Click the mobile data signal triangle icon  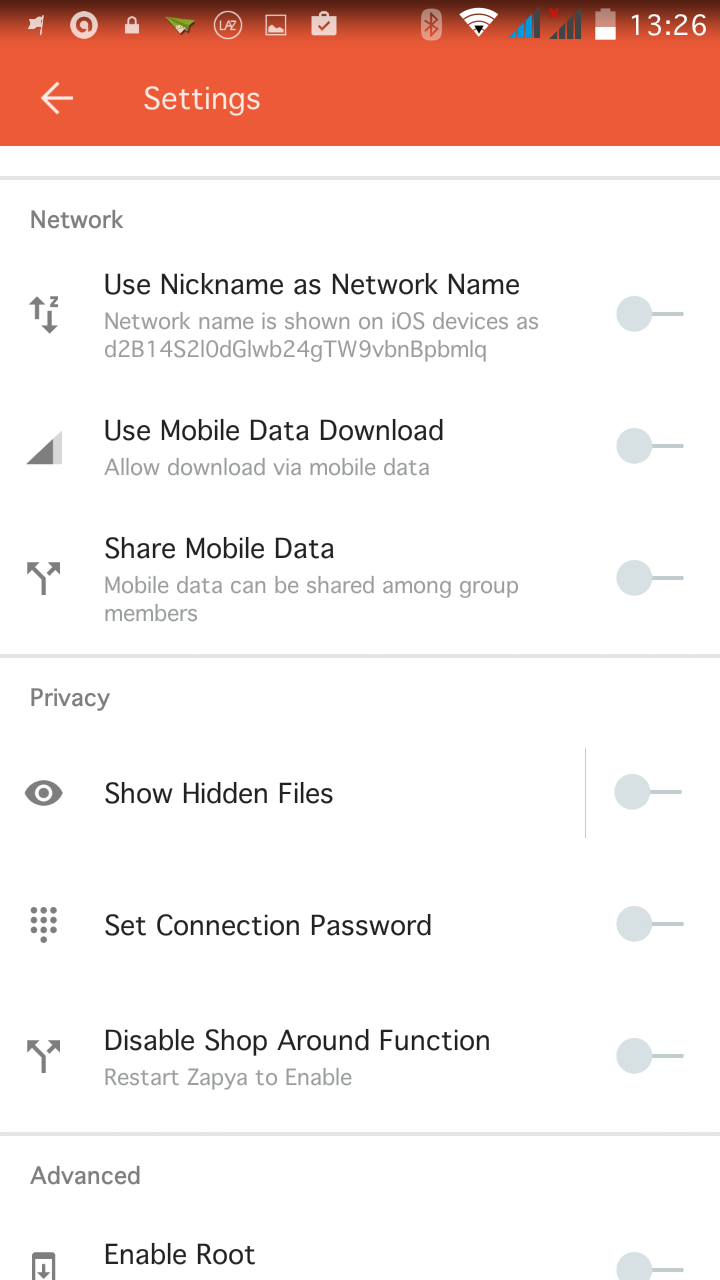[44, 447]
